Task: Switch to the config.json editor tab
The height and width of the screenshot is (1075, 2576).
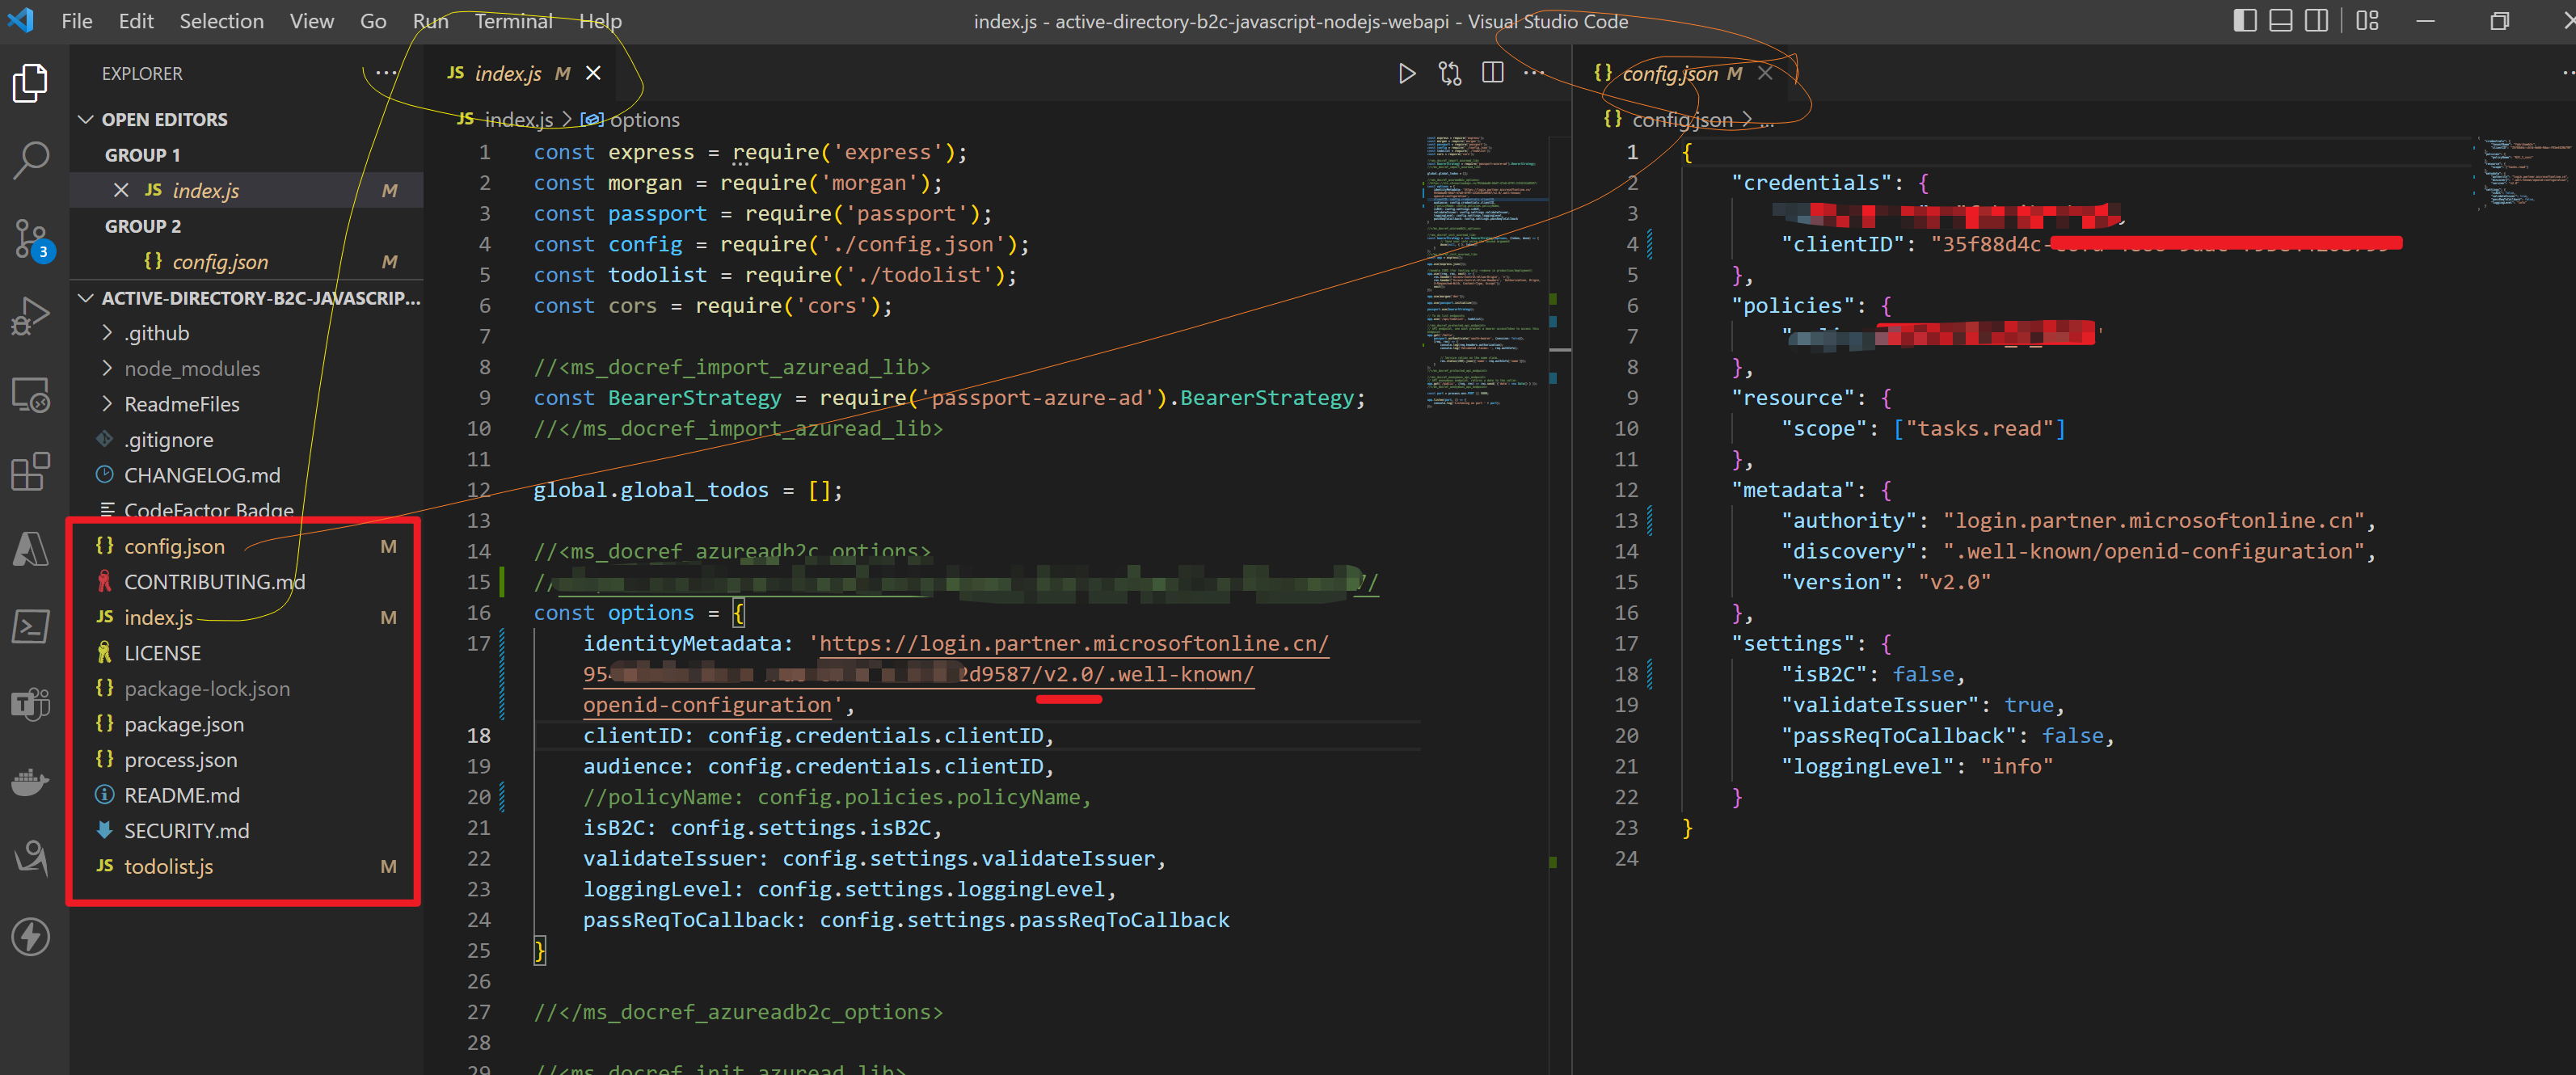Action: click(1669, 73)
